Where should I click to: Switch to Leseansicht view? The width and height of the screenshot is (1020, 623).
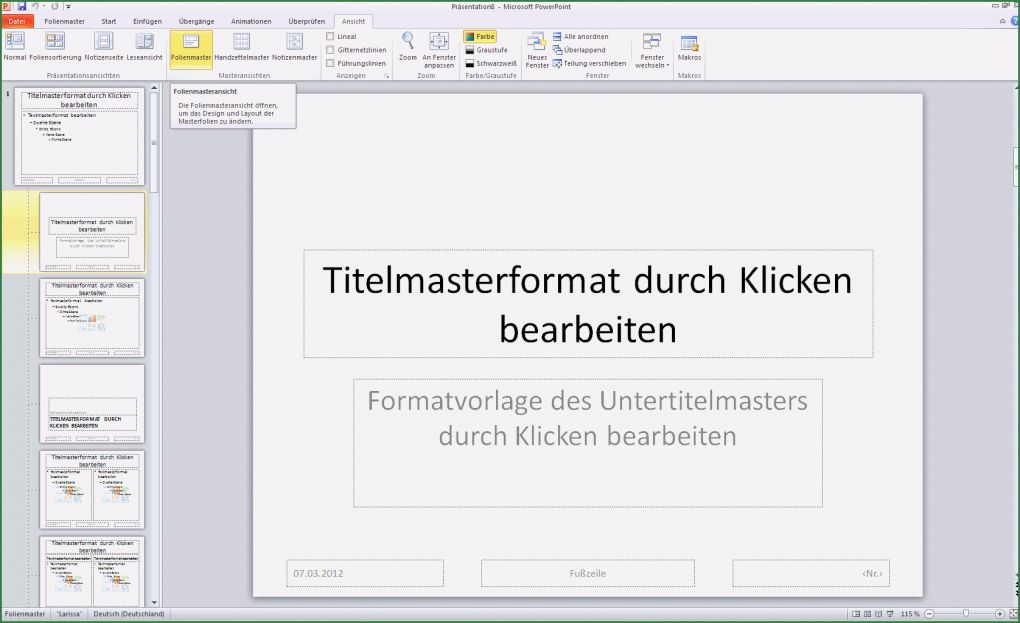pos(144,47)
